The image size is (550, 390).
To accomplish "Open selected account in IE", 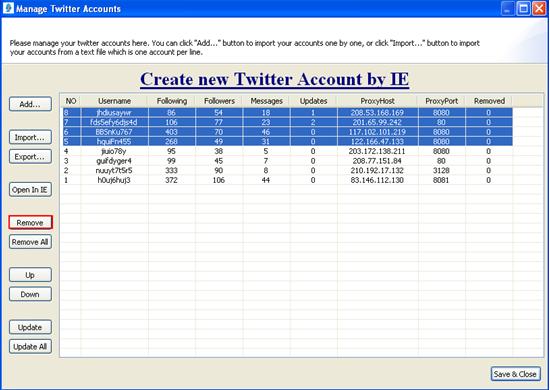I will coord(30,190).
